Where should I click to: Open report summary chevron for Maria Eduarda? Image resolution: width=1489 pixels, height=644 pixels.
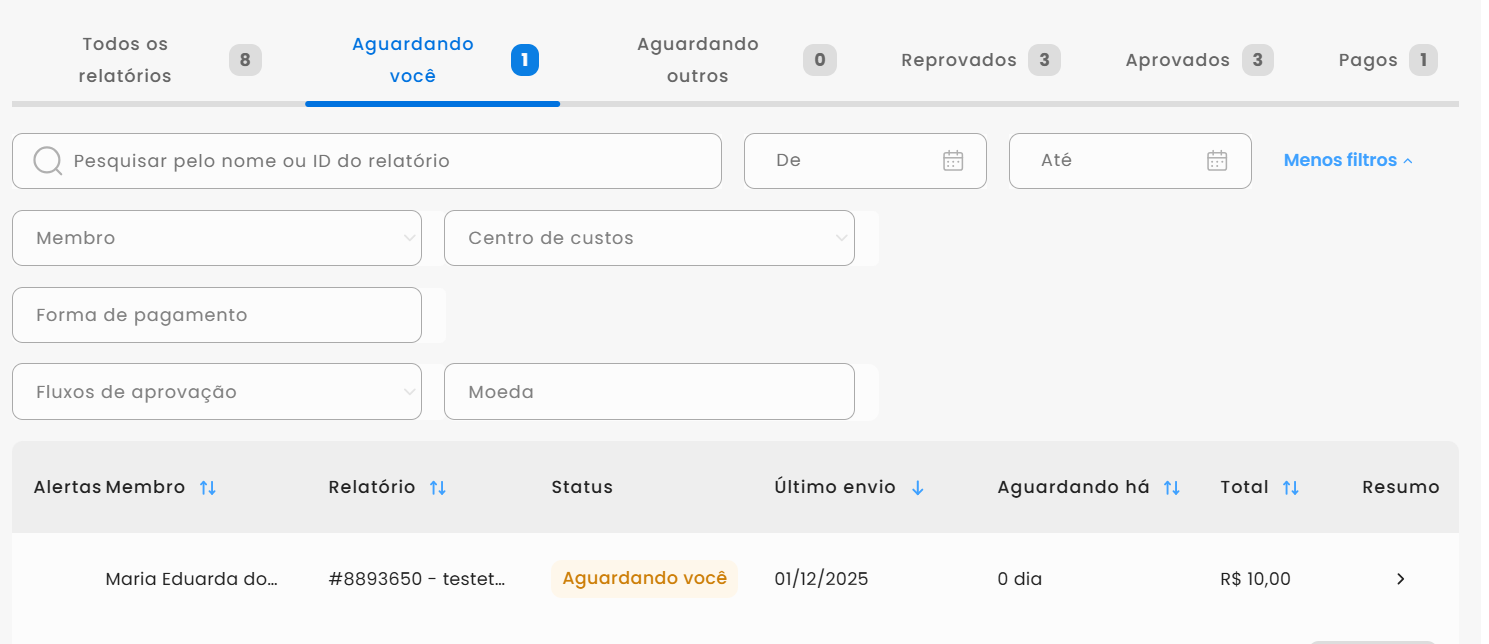point(1400,579)
